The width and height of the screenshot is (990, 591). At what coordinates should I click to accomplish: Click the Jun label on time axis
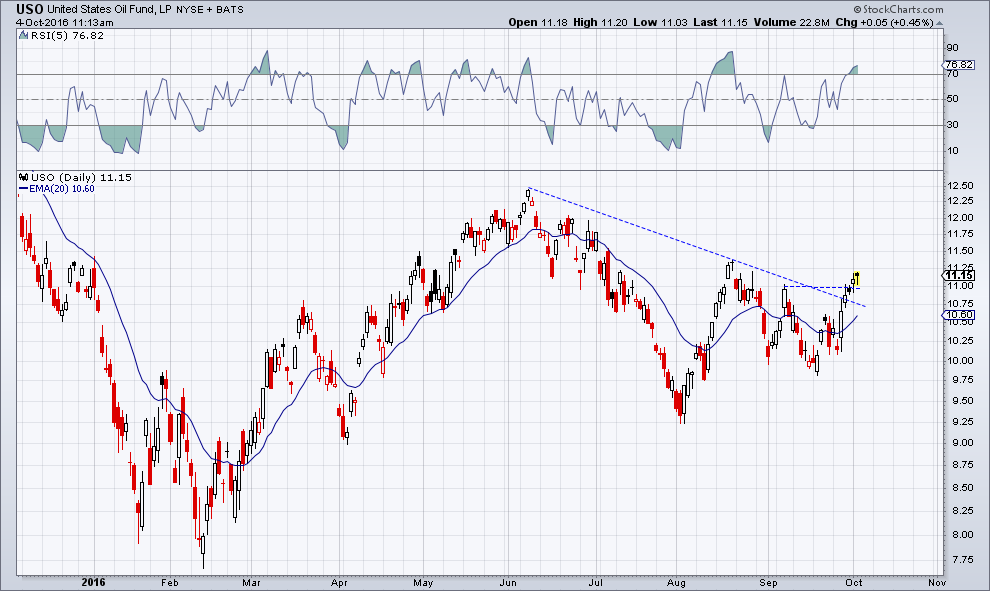point(508,583)
